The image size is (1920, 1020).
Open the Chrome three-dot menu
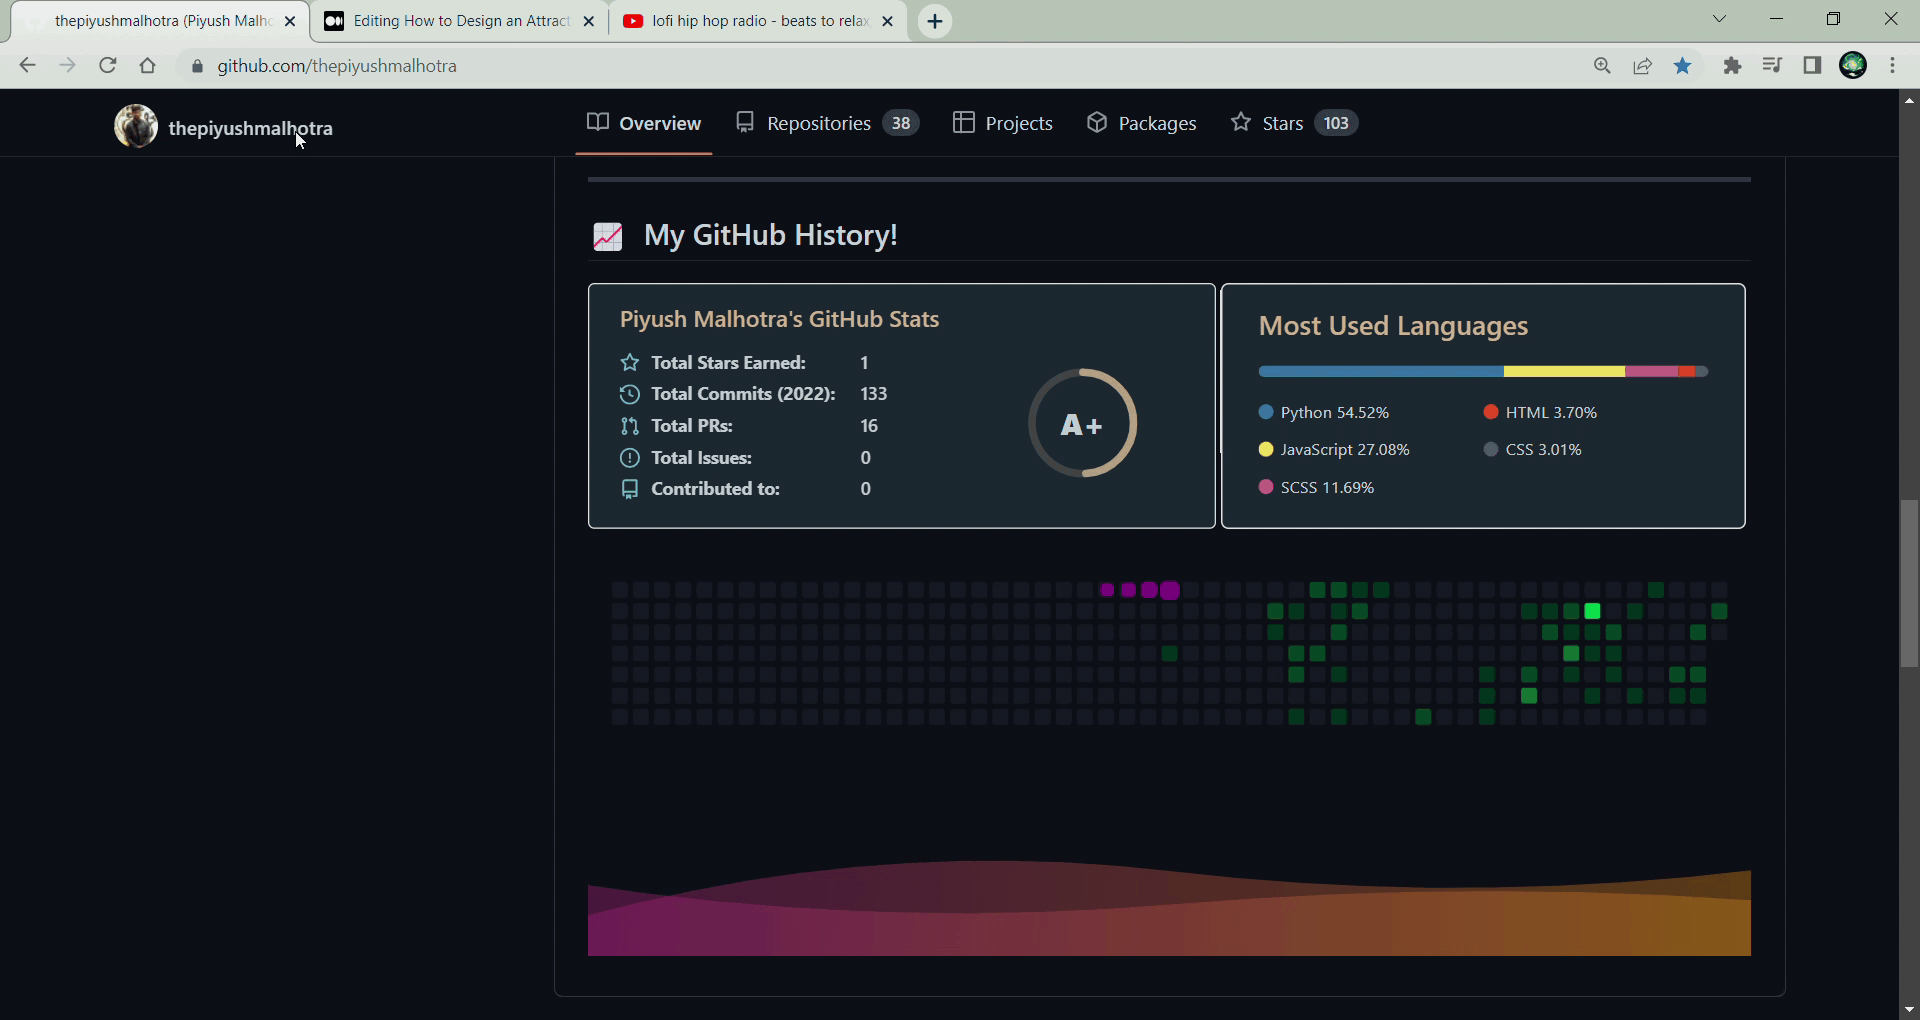(x=1893, y=66)
